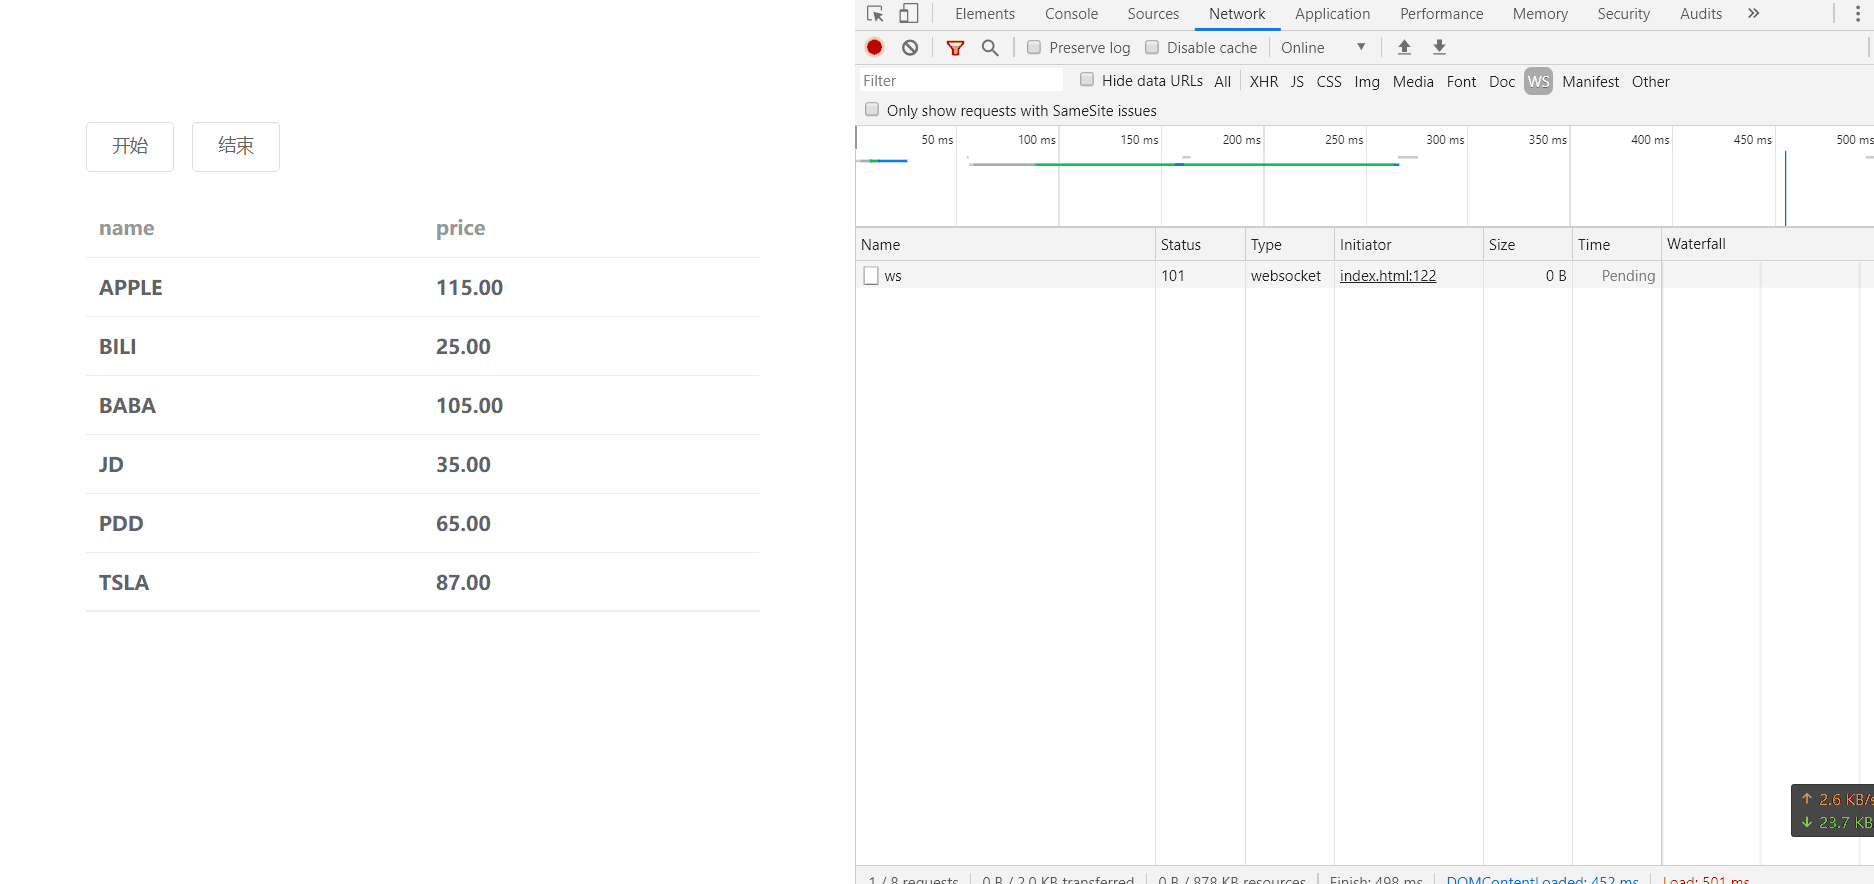1874x884 pixels.
Task: Click the Waterfall column header
Action: (1767, 244)
